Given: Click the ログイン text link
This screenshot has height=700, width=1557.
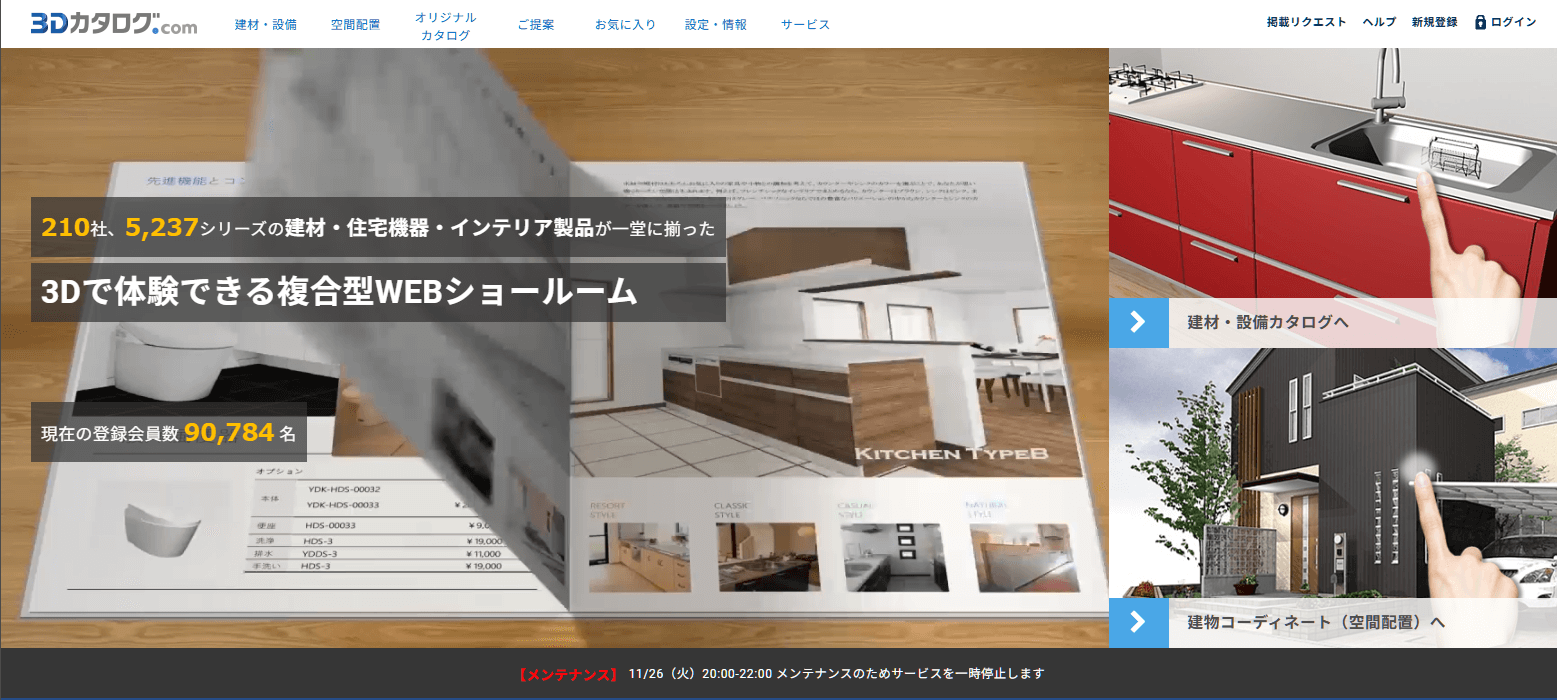Looking at the screenshot, I should [x=1513, y=22].
